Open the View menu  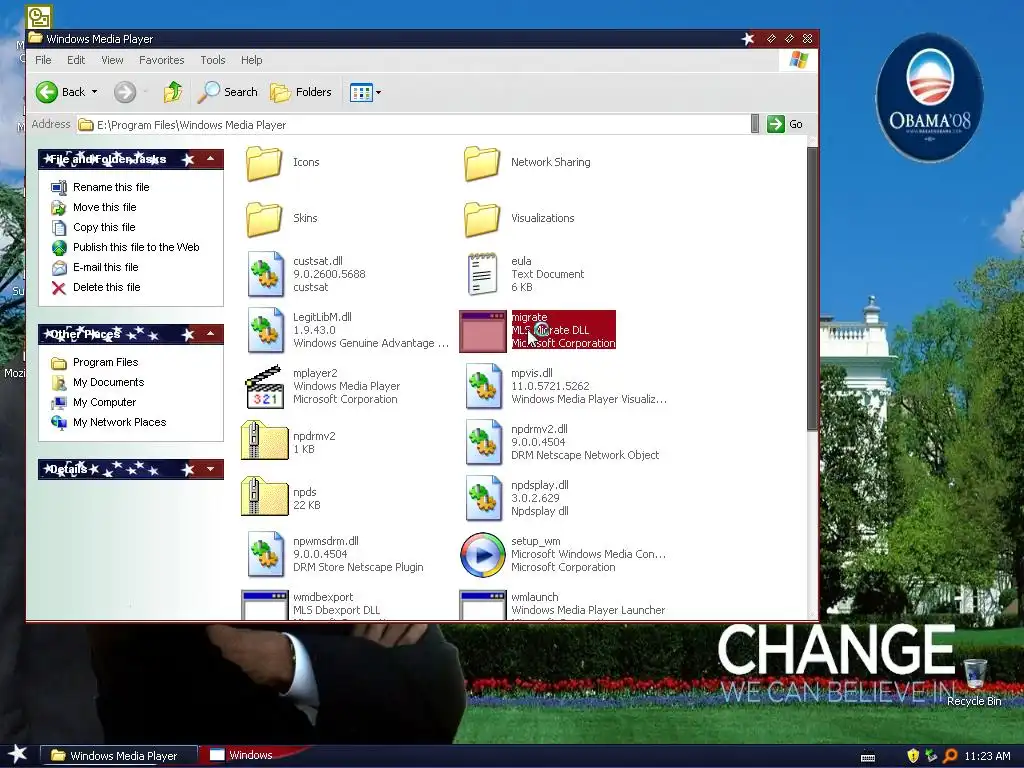(x=112, y=60)
